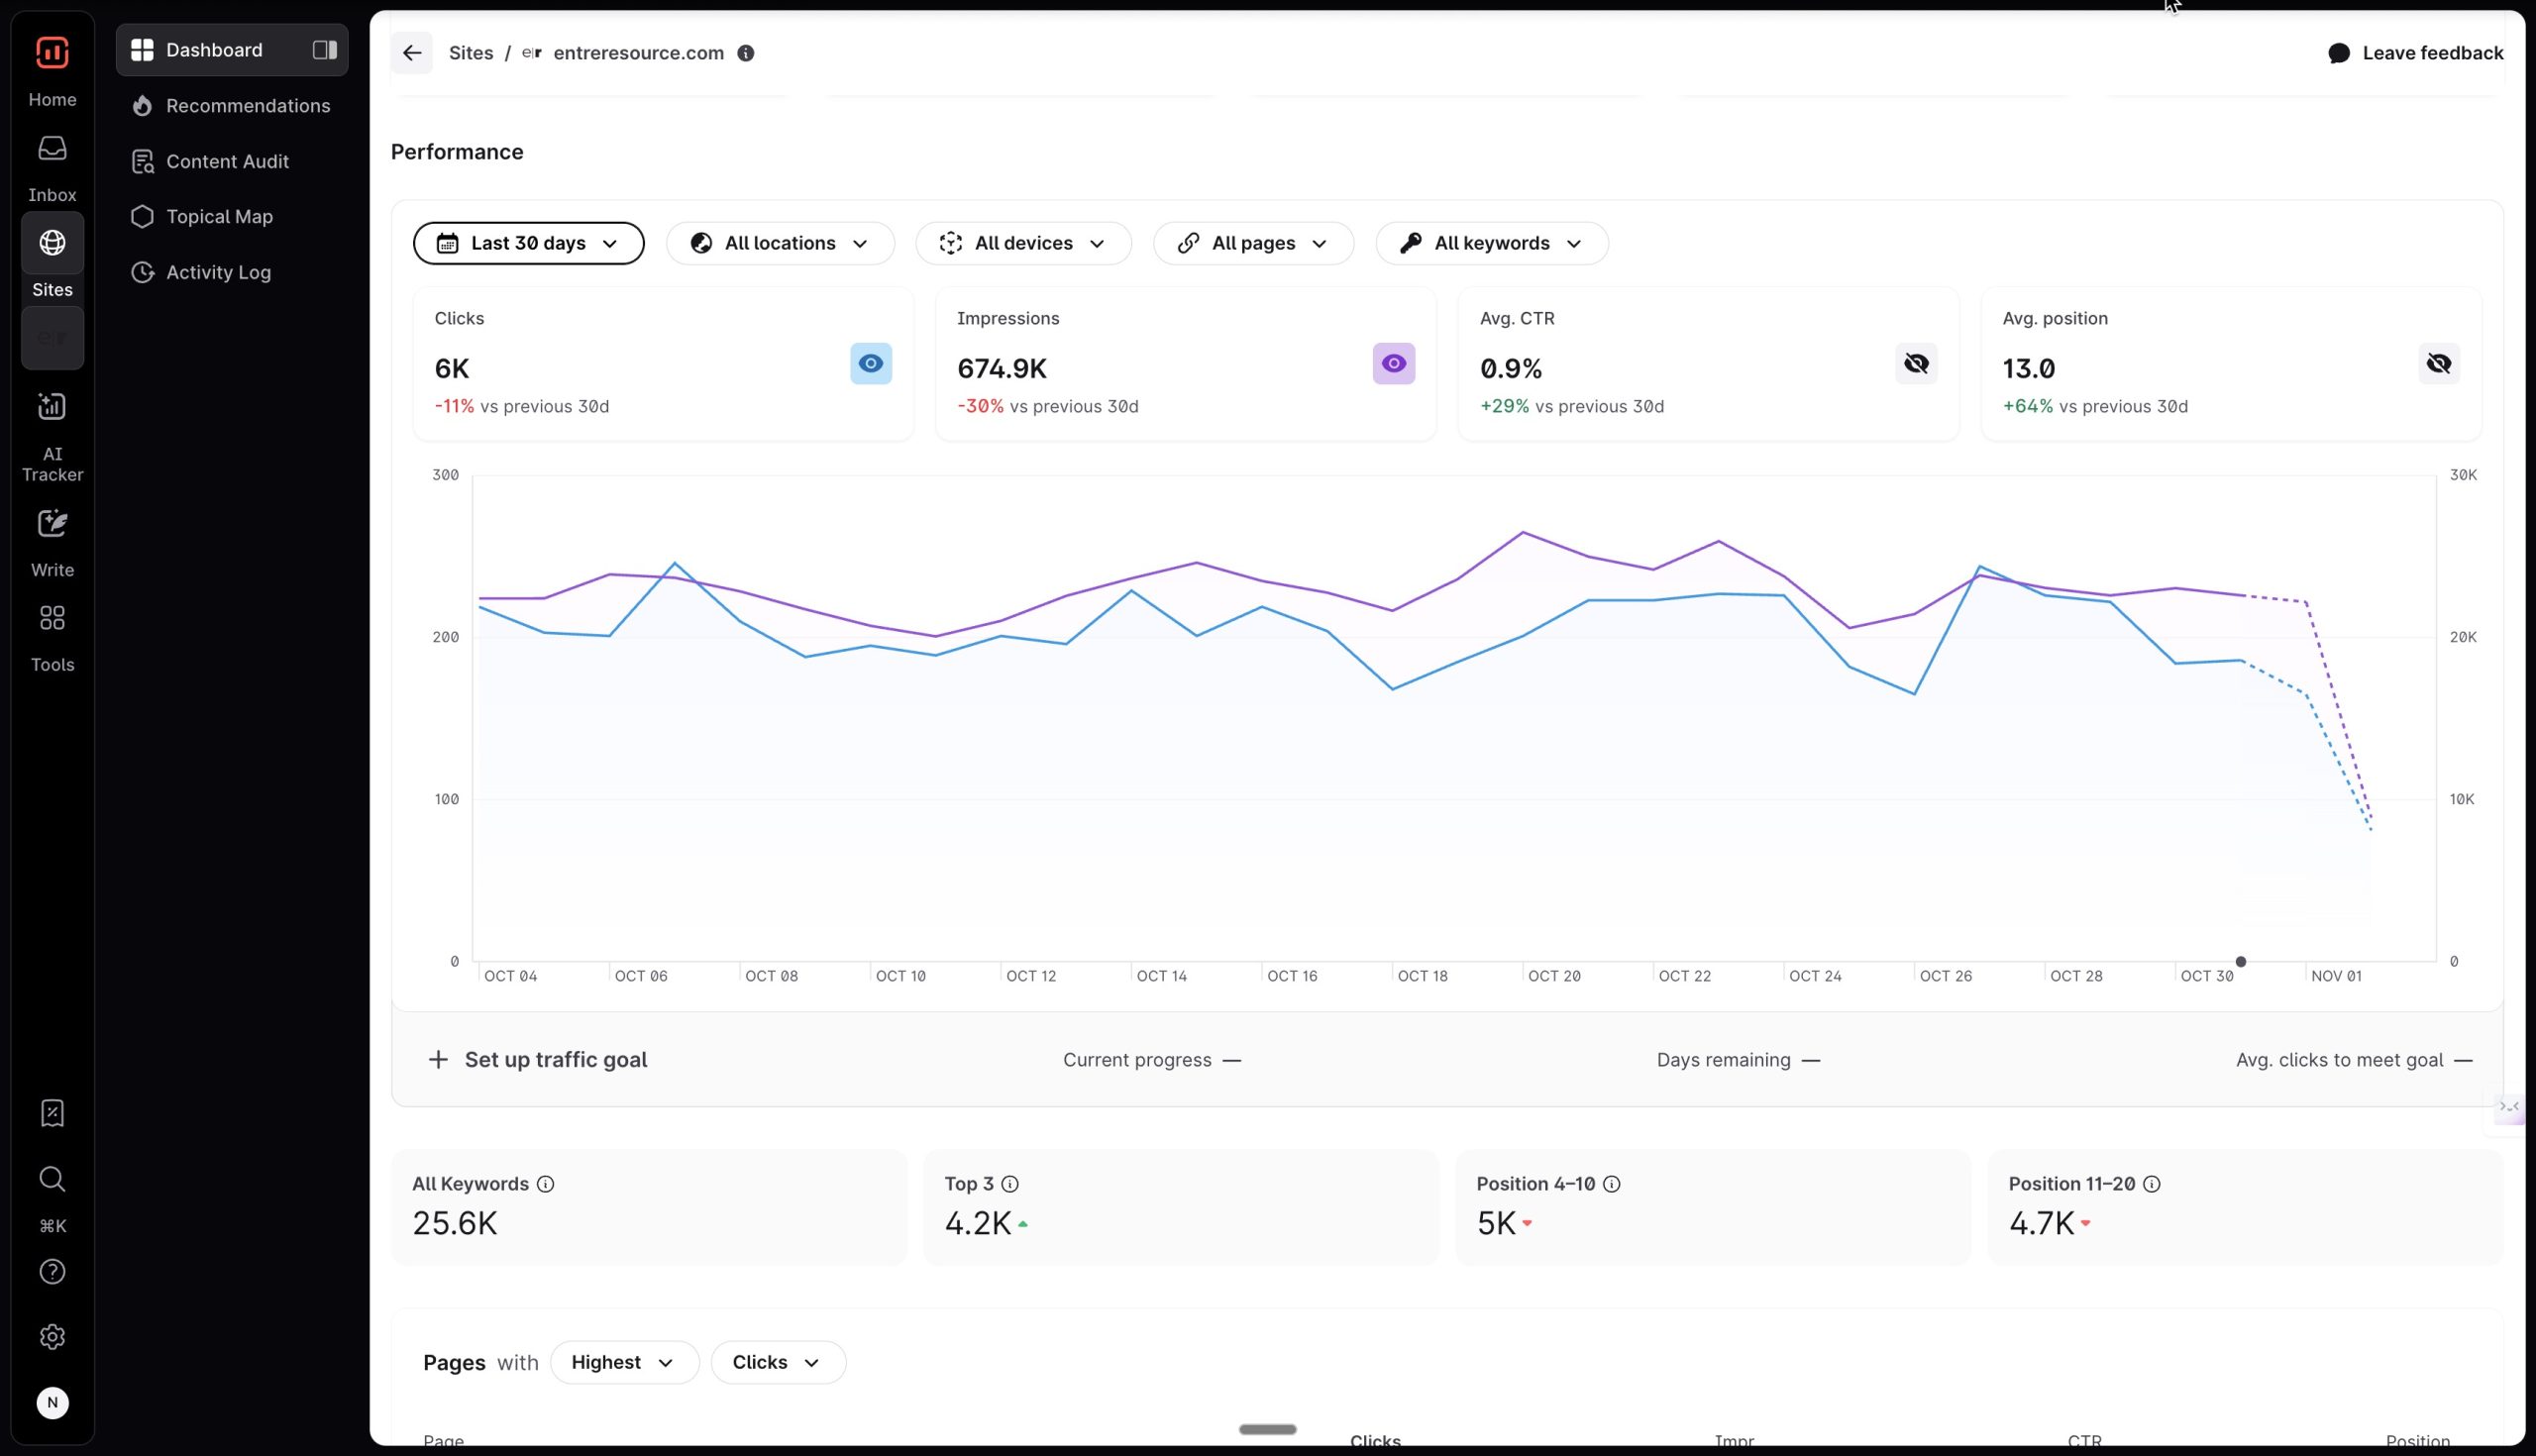Hide the Clicks line on the chart
The width and height of the screenshot is (2536, 1456).
pyautogui.click(x=870, y=363)
